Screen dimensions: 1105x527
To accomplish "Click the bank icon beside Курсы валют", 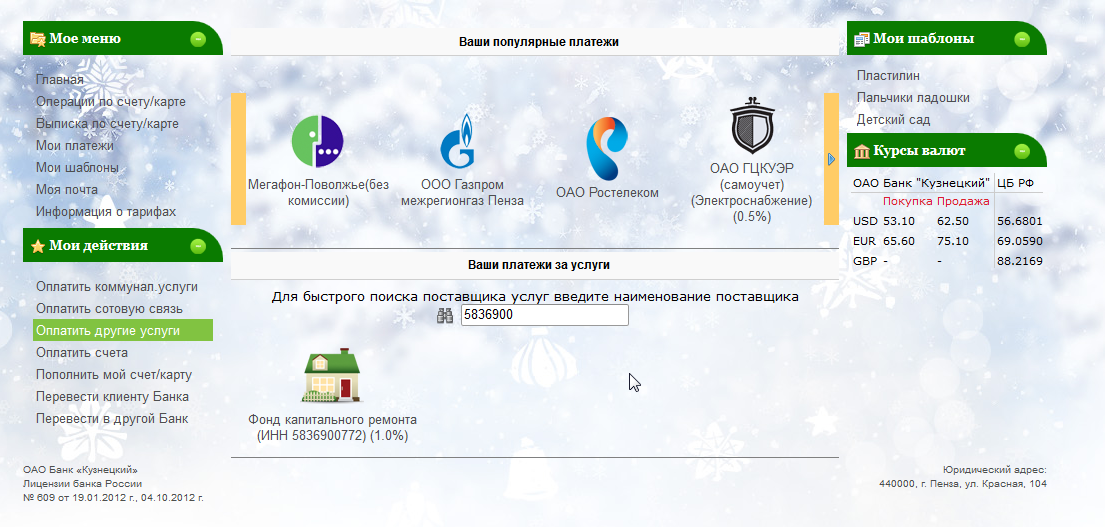I will [x=860, y=152].
